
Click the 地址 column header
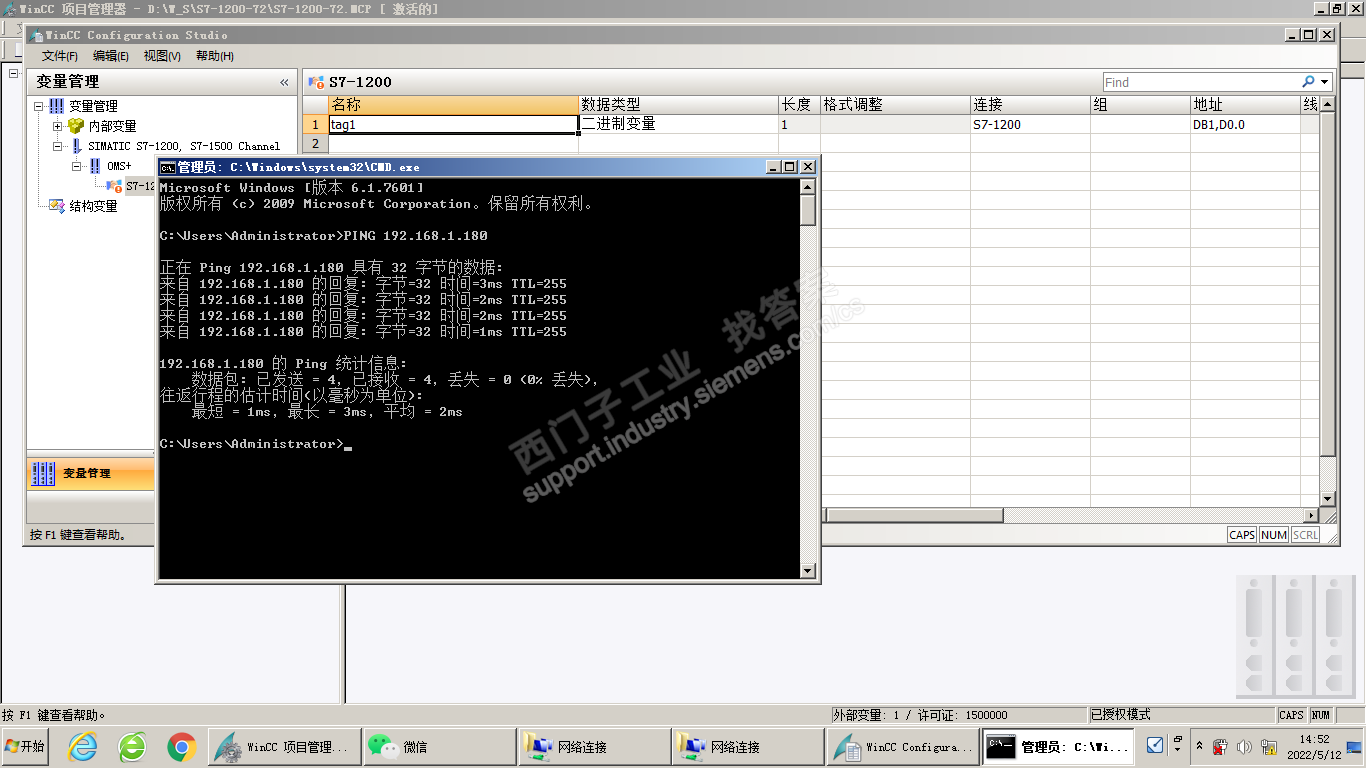[x=1245, y=105]
